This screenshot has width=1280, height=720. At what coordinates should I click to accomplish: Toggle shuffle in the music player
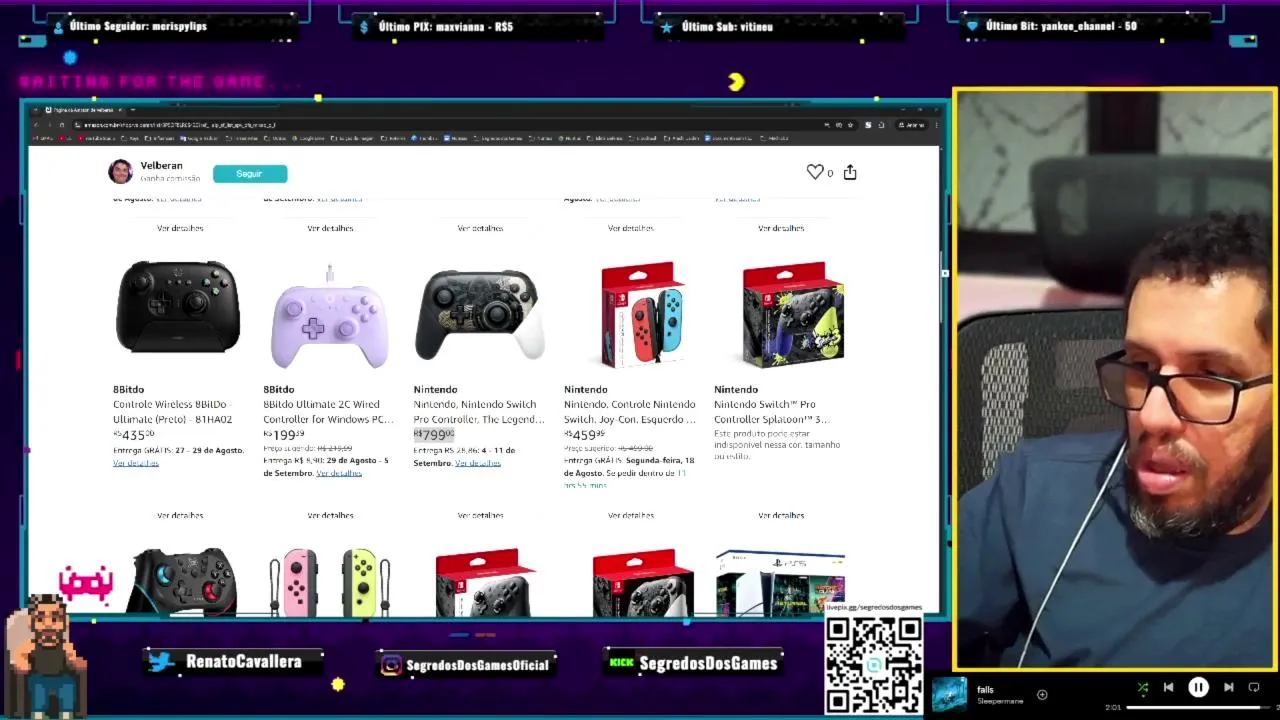1143,687
